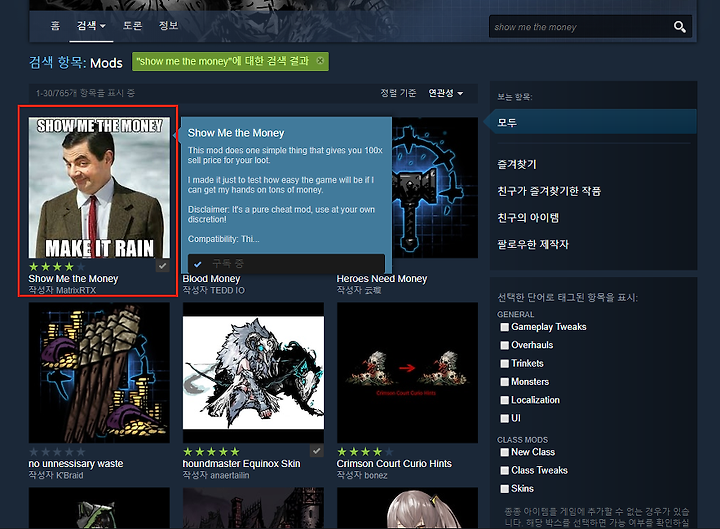Click the 1-30/765개 items count text
This screenshot has height=529, width=720.
click(85, 93)
